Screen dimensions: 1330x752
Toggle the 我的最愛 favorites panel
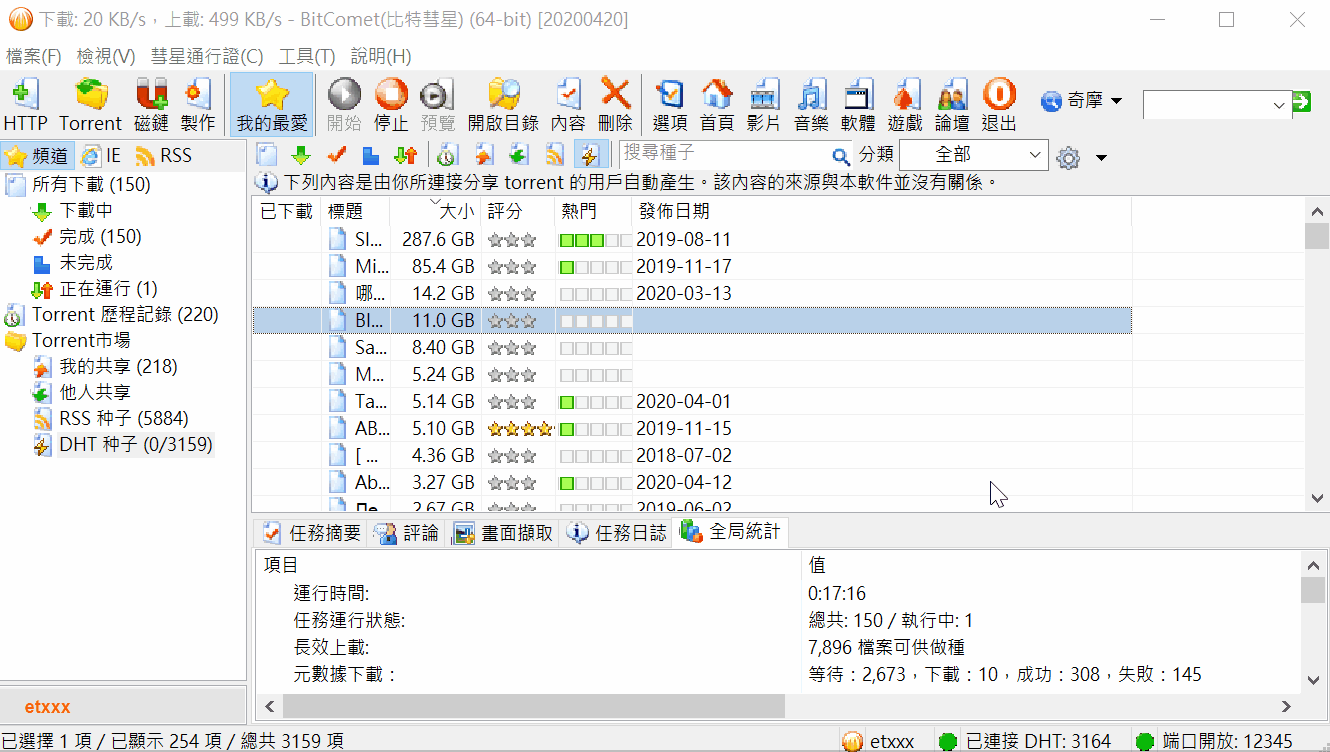272,105
